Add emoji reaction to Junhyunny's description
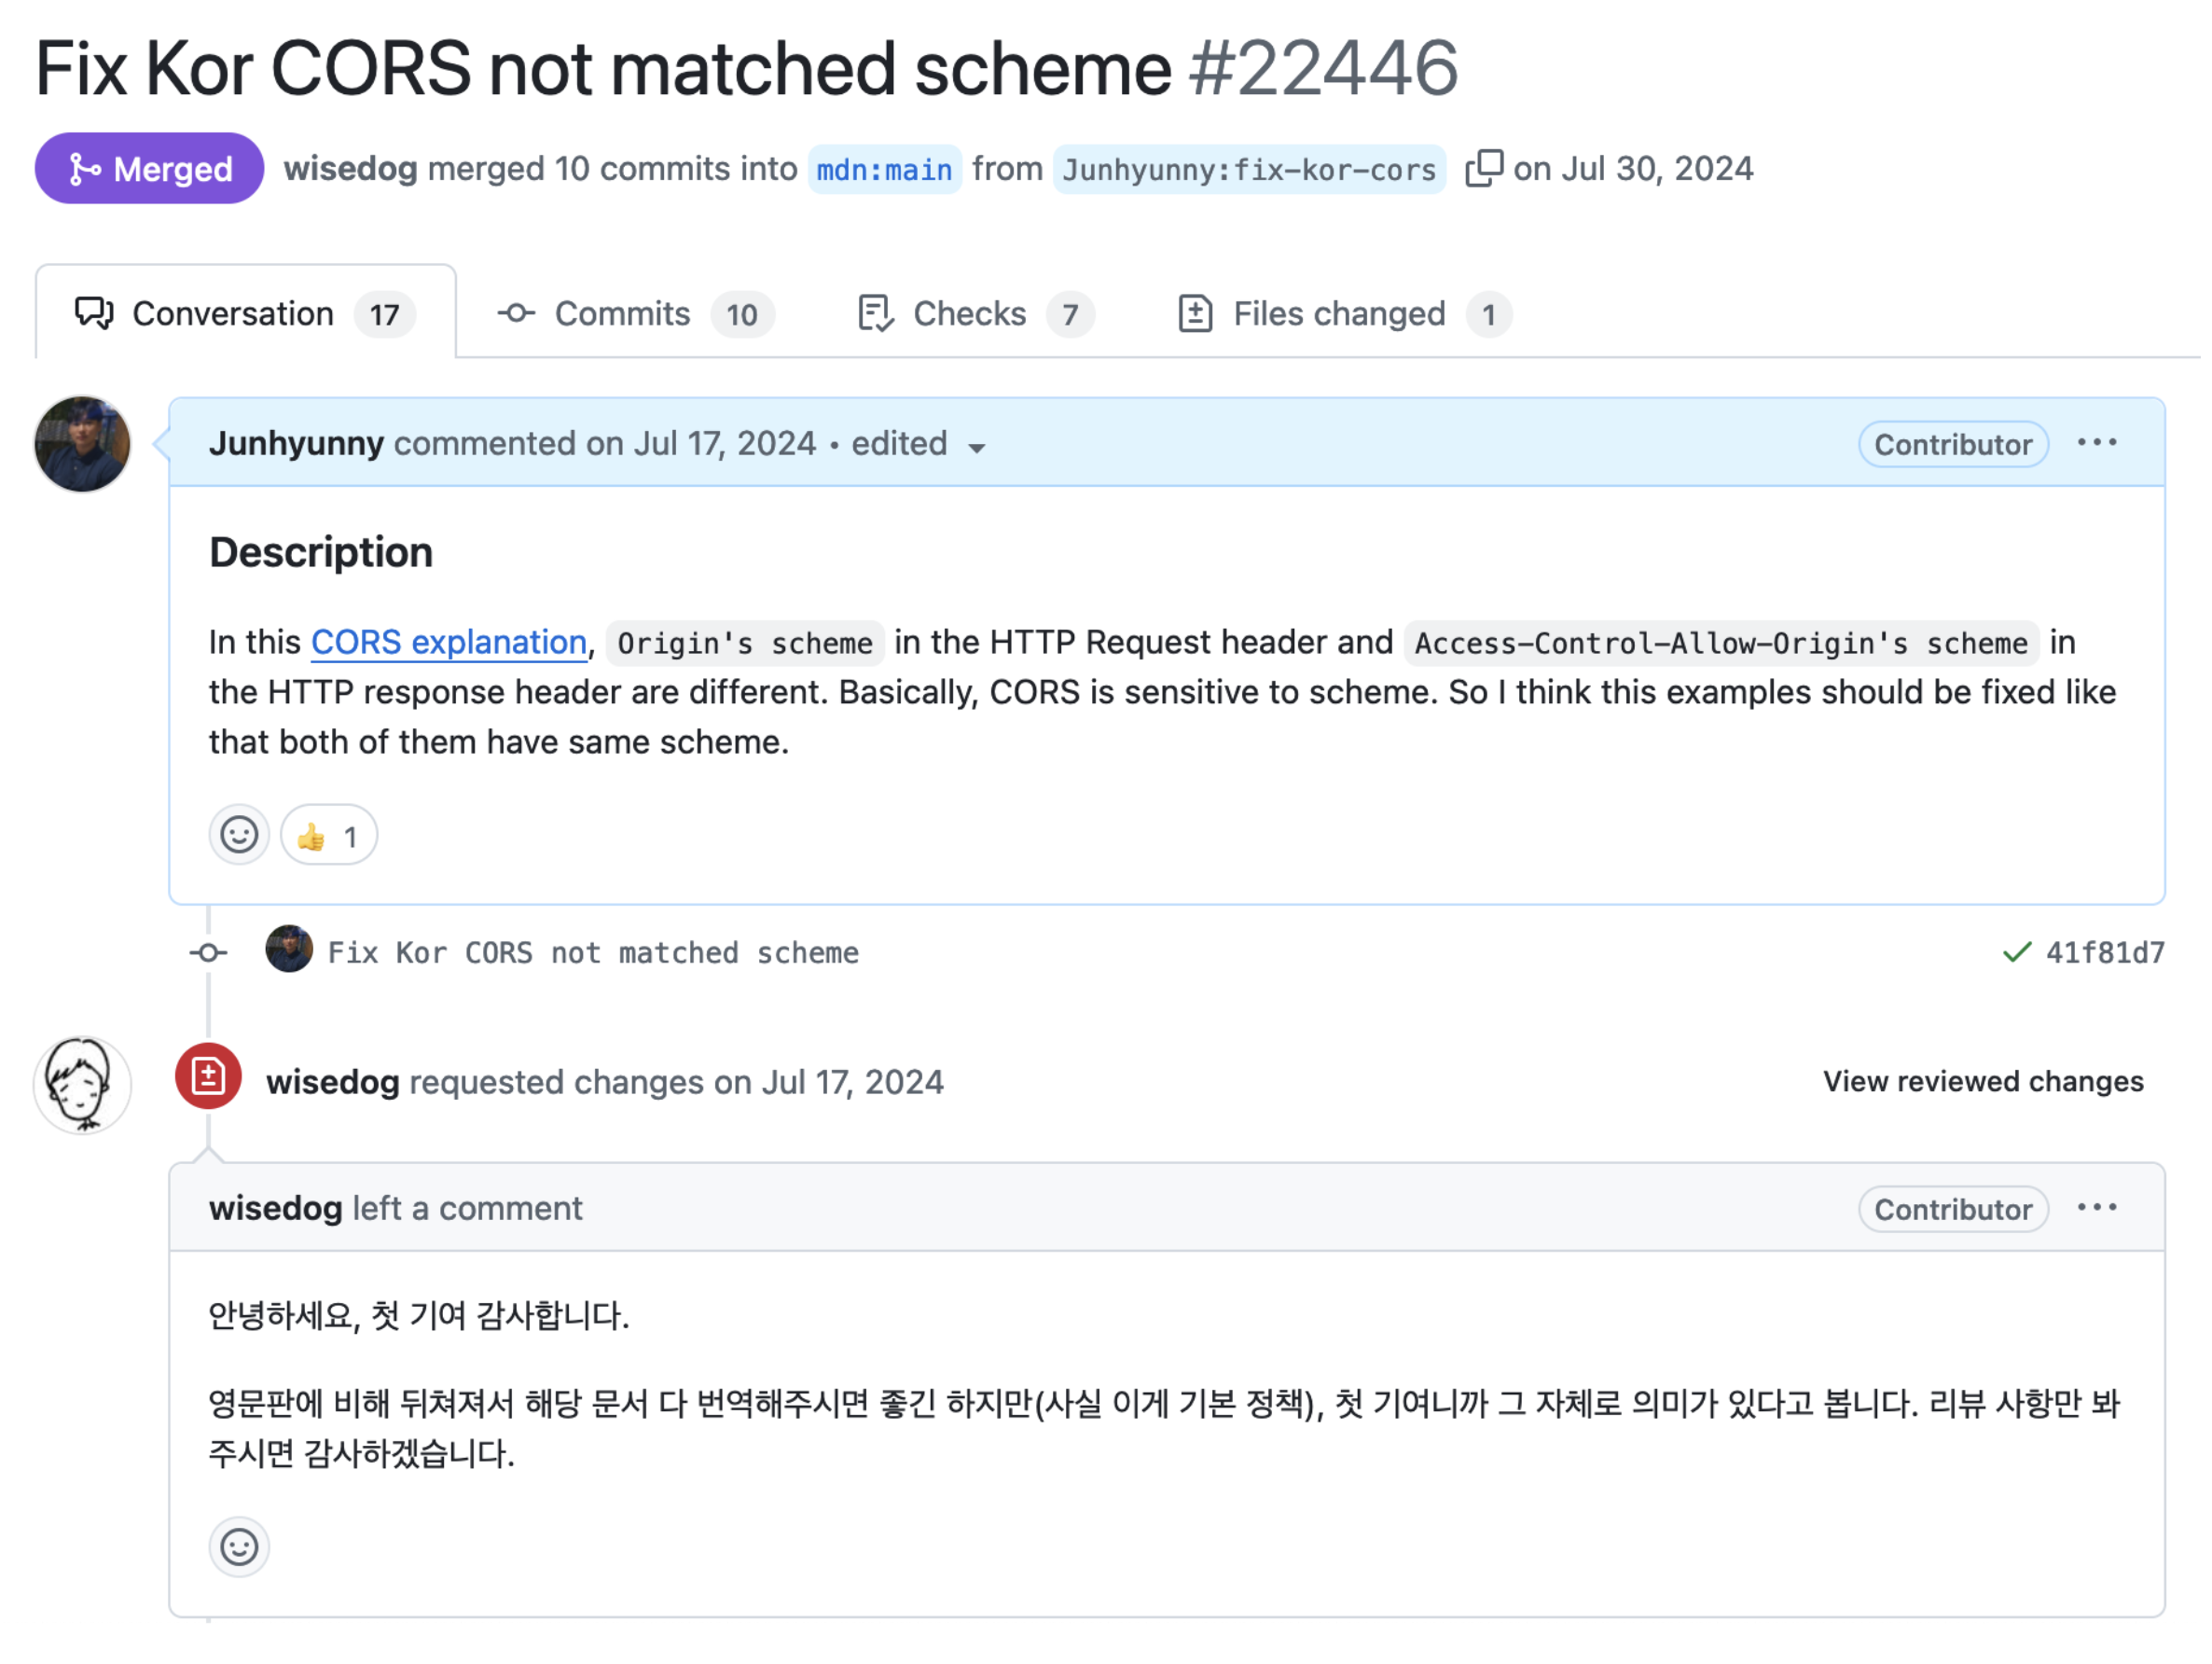 point(239,835)
